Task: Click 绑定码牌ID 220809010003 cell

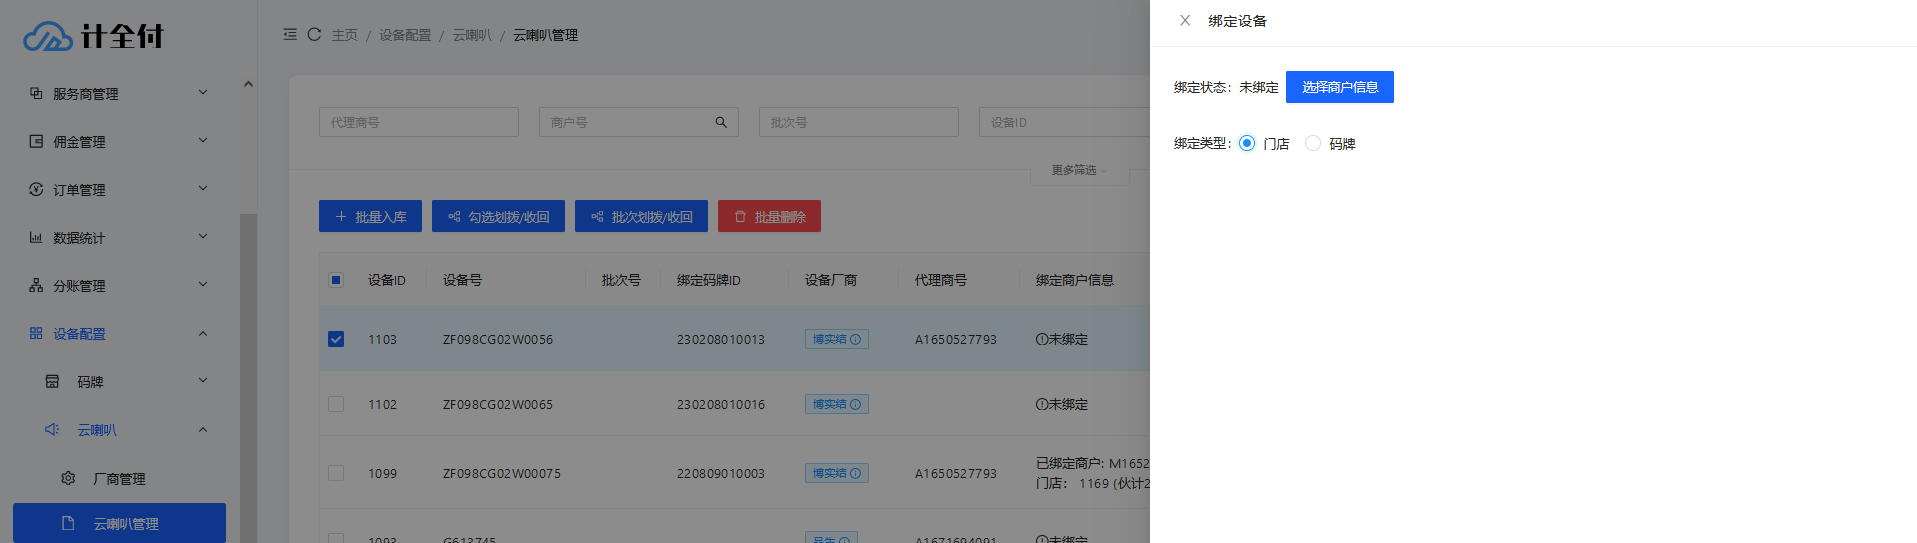Action: (721, 473)
